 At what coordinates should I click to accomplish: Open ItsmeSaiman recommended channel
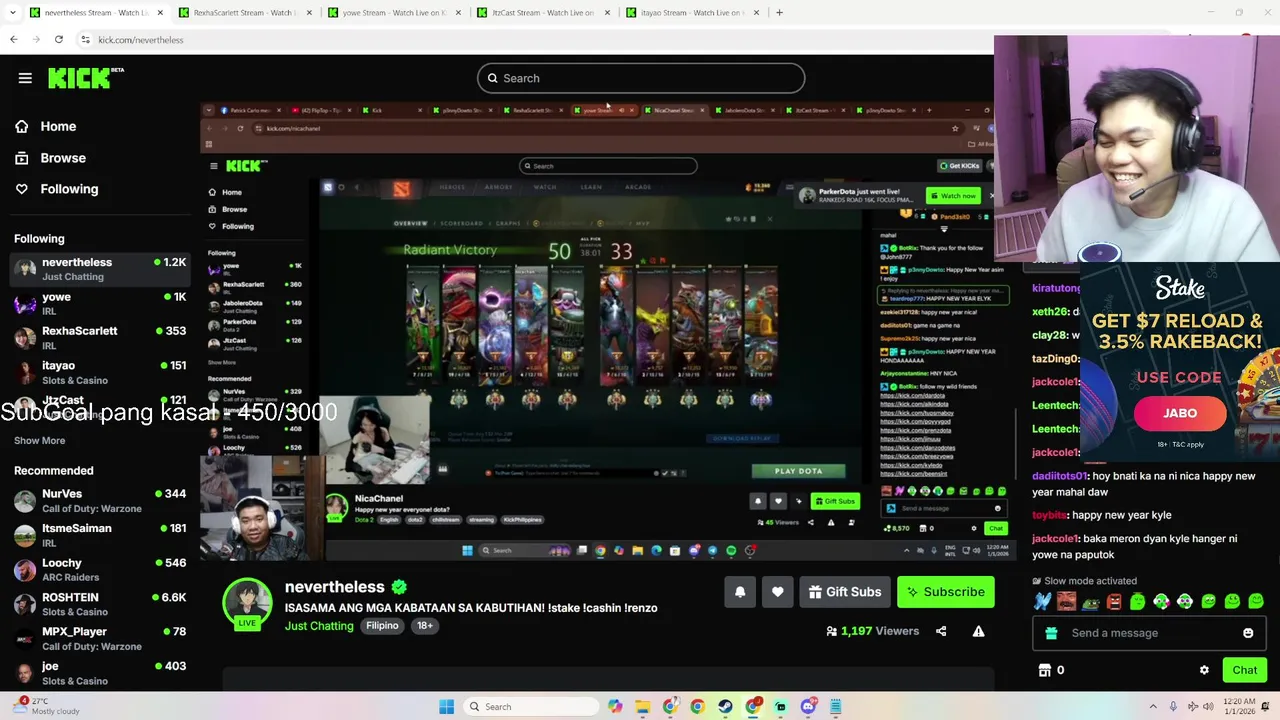point(100,535)
